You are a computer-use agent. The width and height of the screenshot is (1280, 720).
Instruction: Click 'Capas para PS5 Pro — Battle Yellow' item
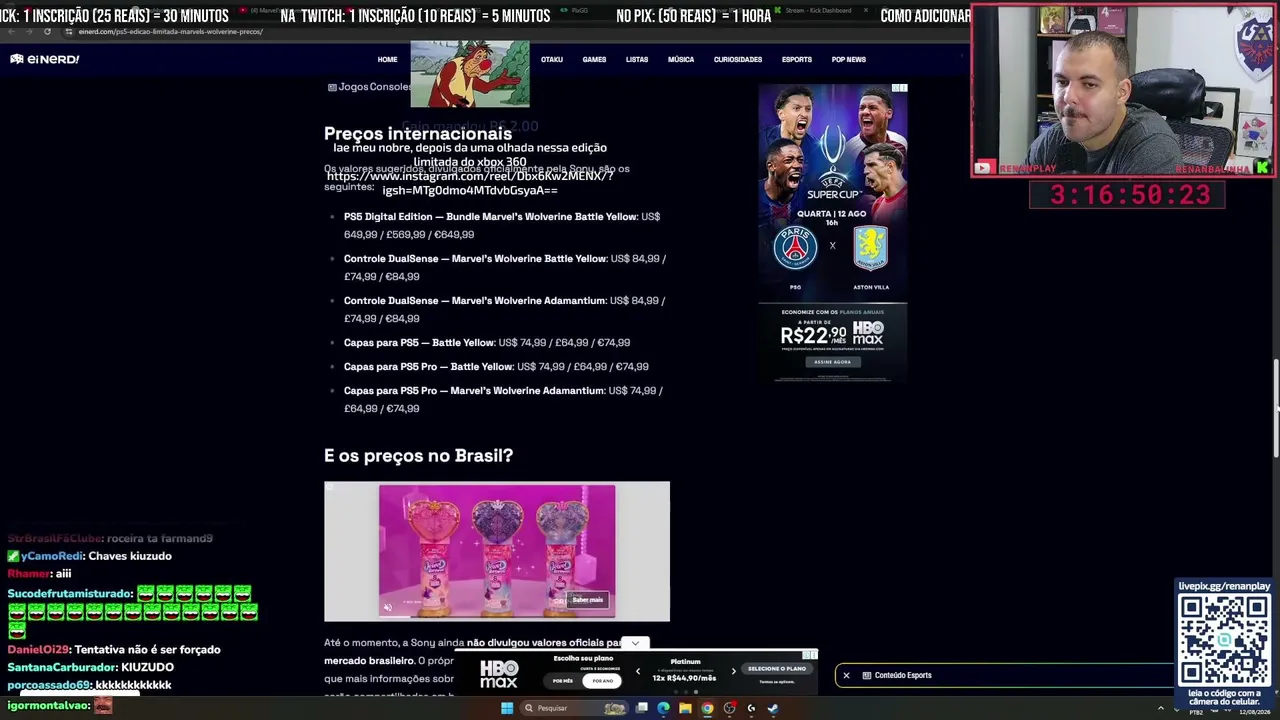pyautogui.click(x=496, y=366)
